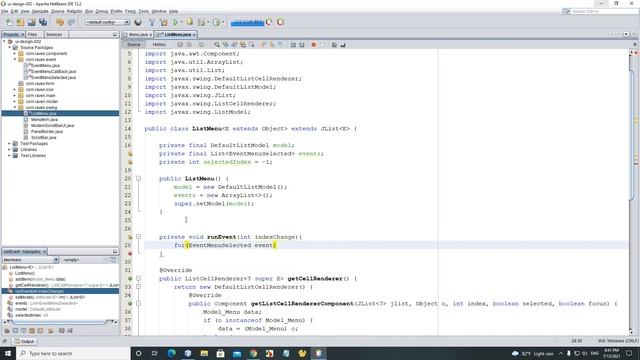Collapse the com.raven.event package node
The height and width of the screenshot is (360, 640).
tap(15, 59)
